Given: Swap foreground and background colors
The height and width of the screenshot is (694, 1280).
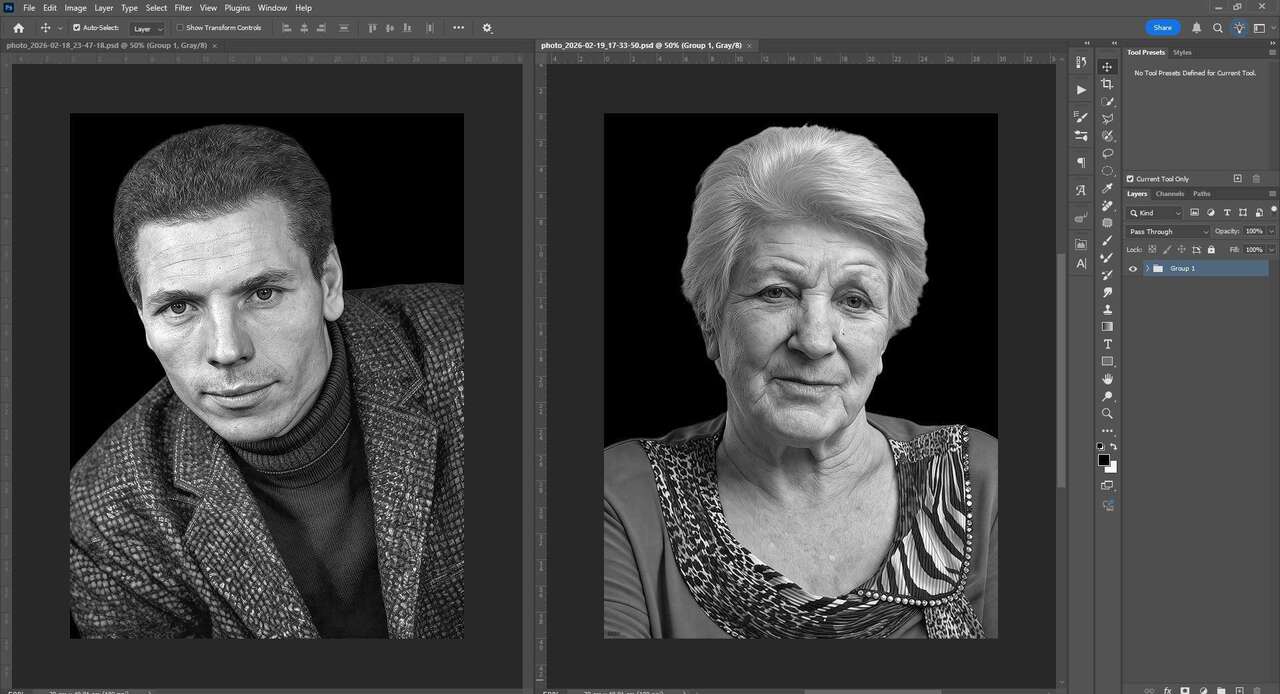Looking at the screenshot, I should [x=1114, y=447].
